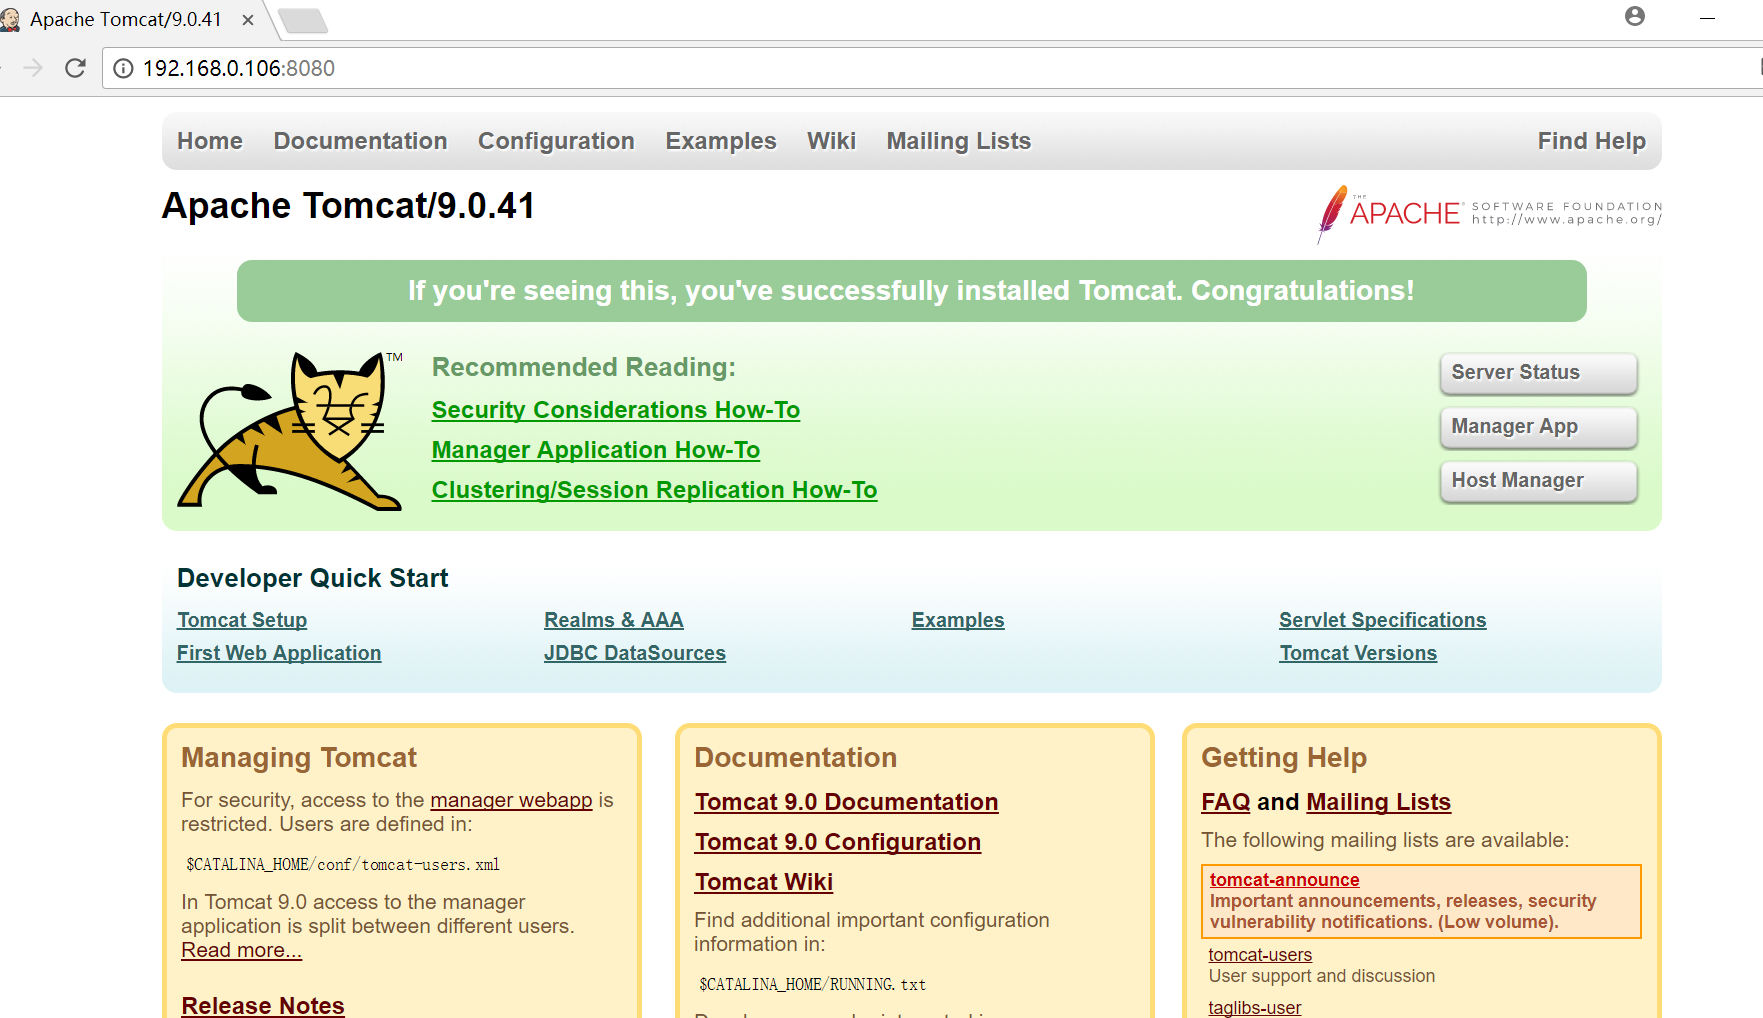Click the site info icon in address bar
Image resolution: width=1763 pixels, height=1018 pixels.
pyautogui.click(x=123, y=68)
